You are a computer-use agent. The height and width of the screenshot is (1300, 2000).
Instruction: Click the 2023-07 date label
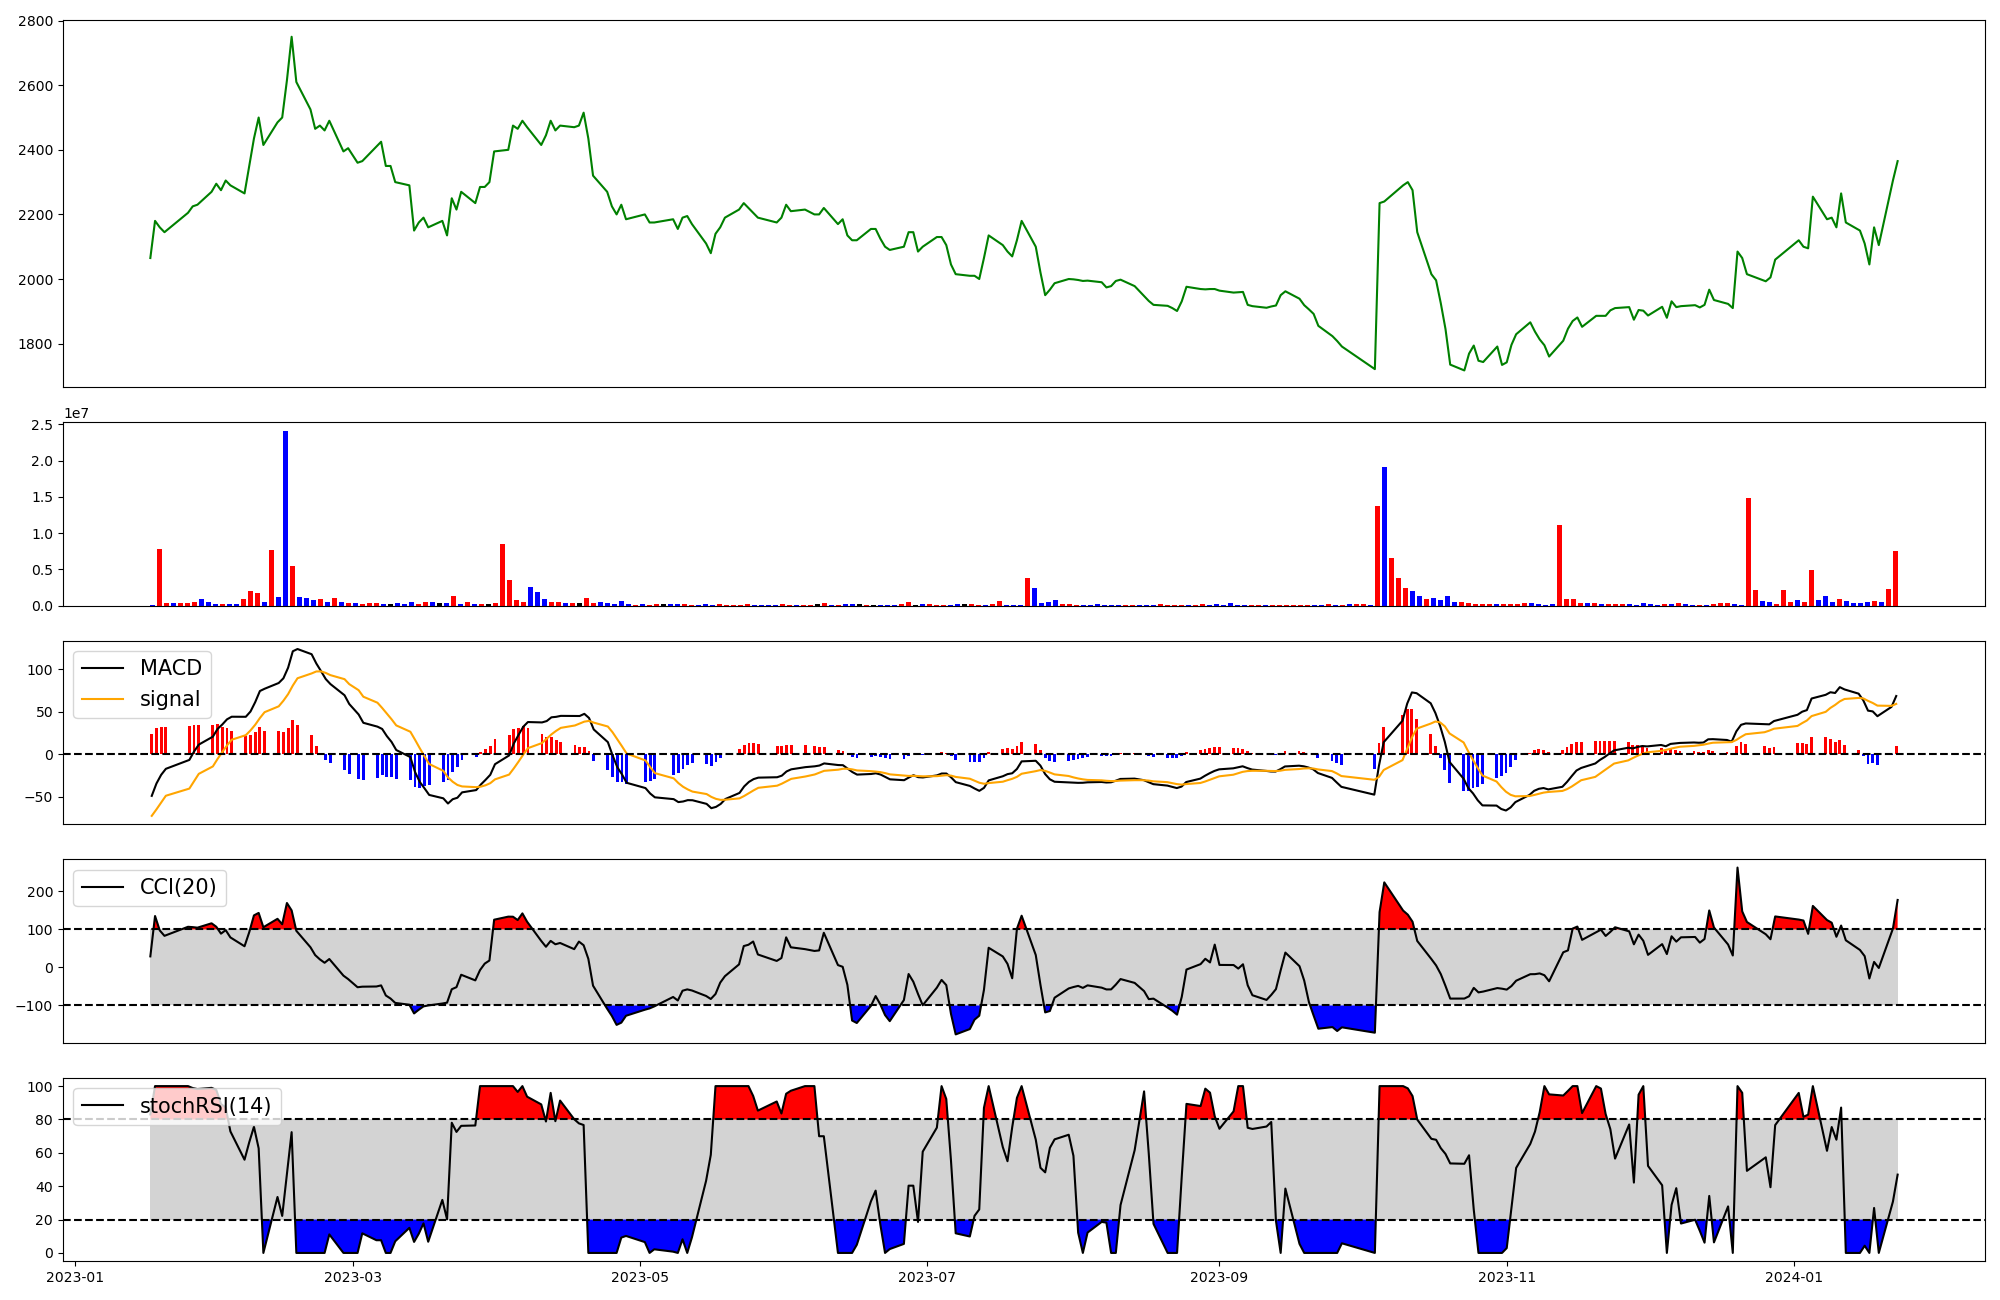(x=927, y=1277)
